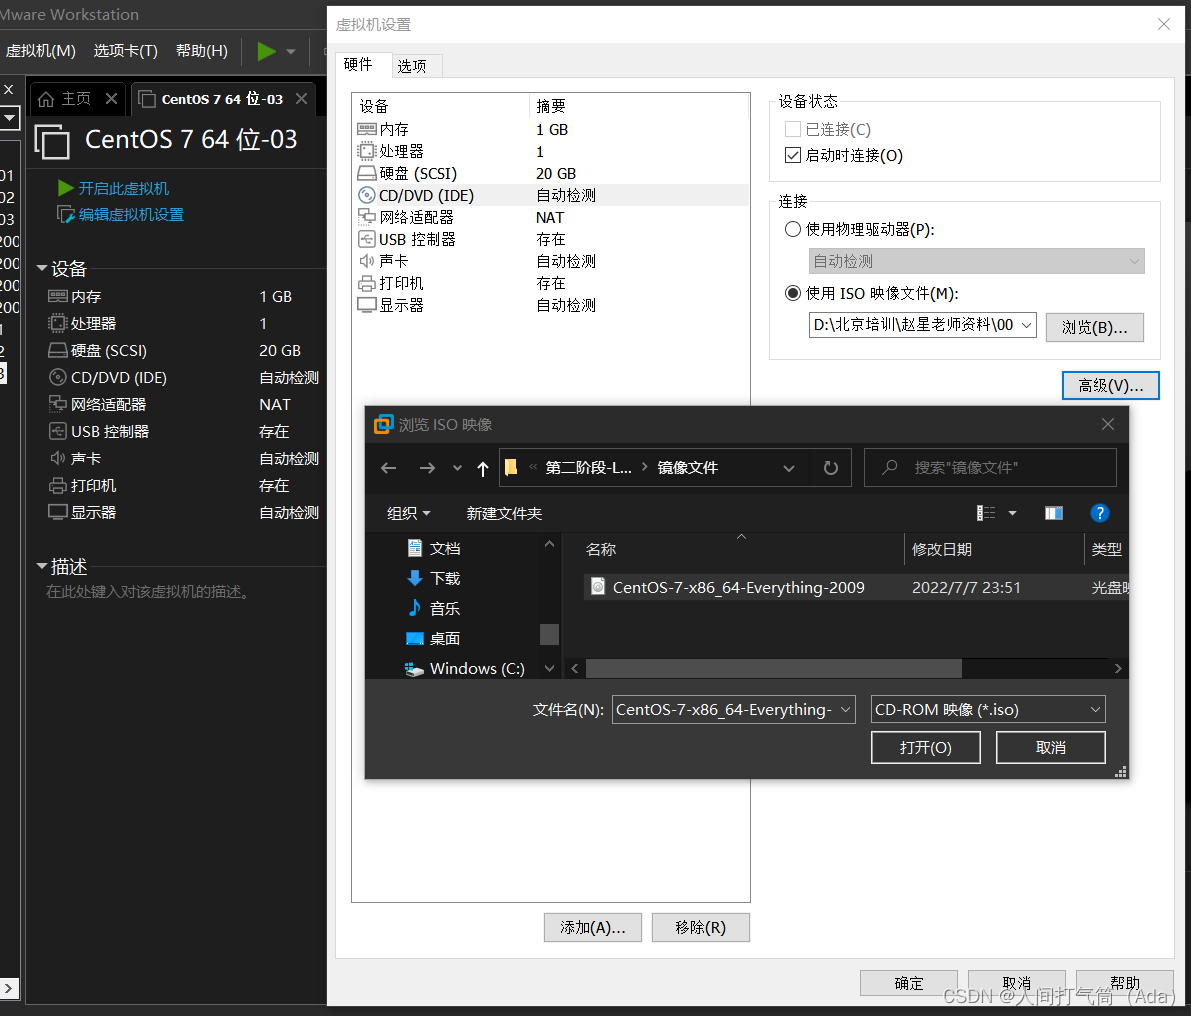
Task: Open the 自动检测 physical drive dropdown
Action: [976, 261]
